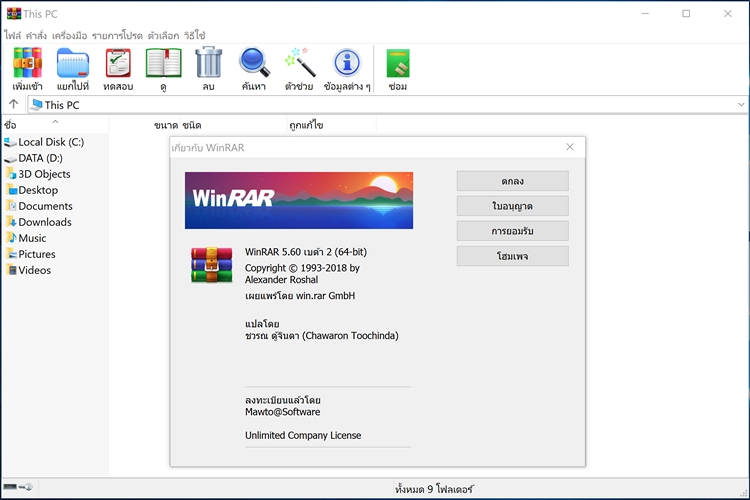Open the เครื่องมือ (Tools) menu
Screen dimensions: 750x500
(x=69, y=35)
